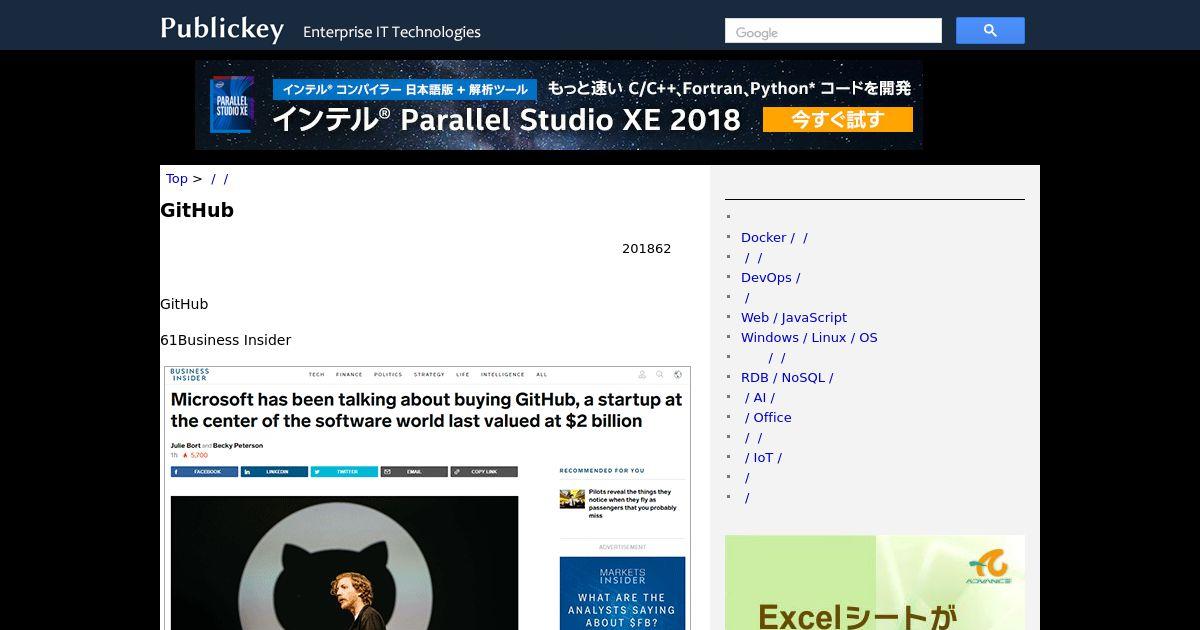This screenshot has width=1200, height=630.
Task: Click the 201862 date text
Action: [x=646, y=249]
